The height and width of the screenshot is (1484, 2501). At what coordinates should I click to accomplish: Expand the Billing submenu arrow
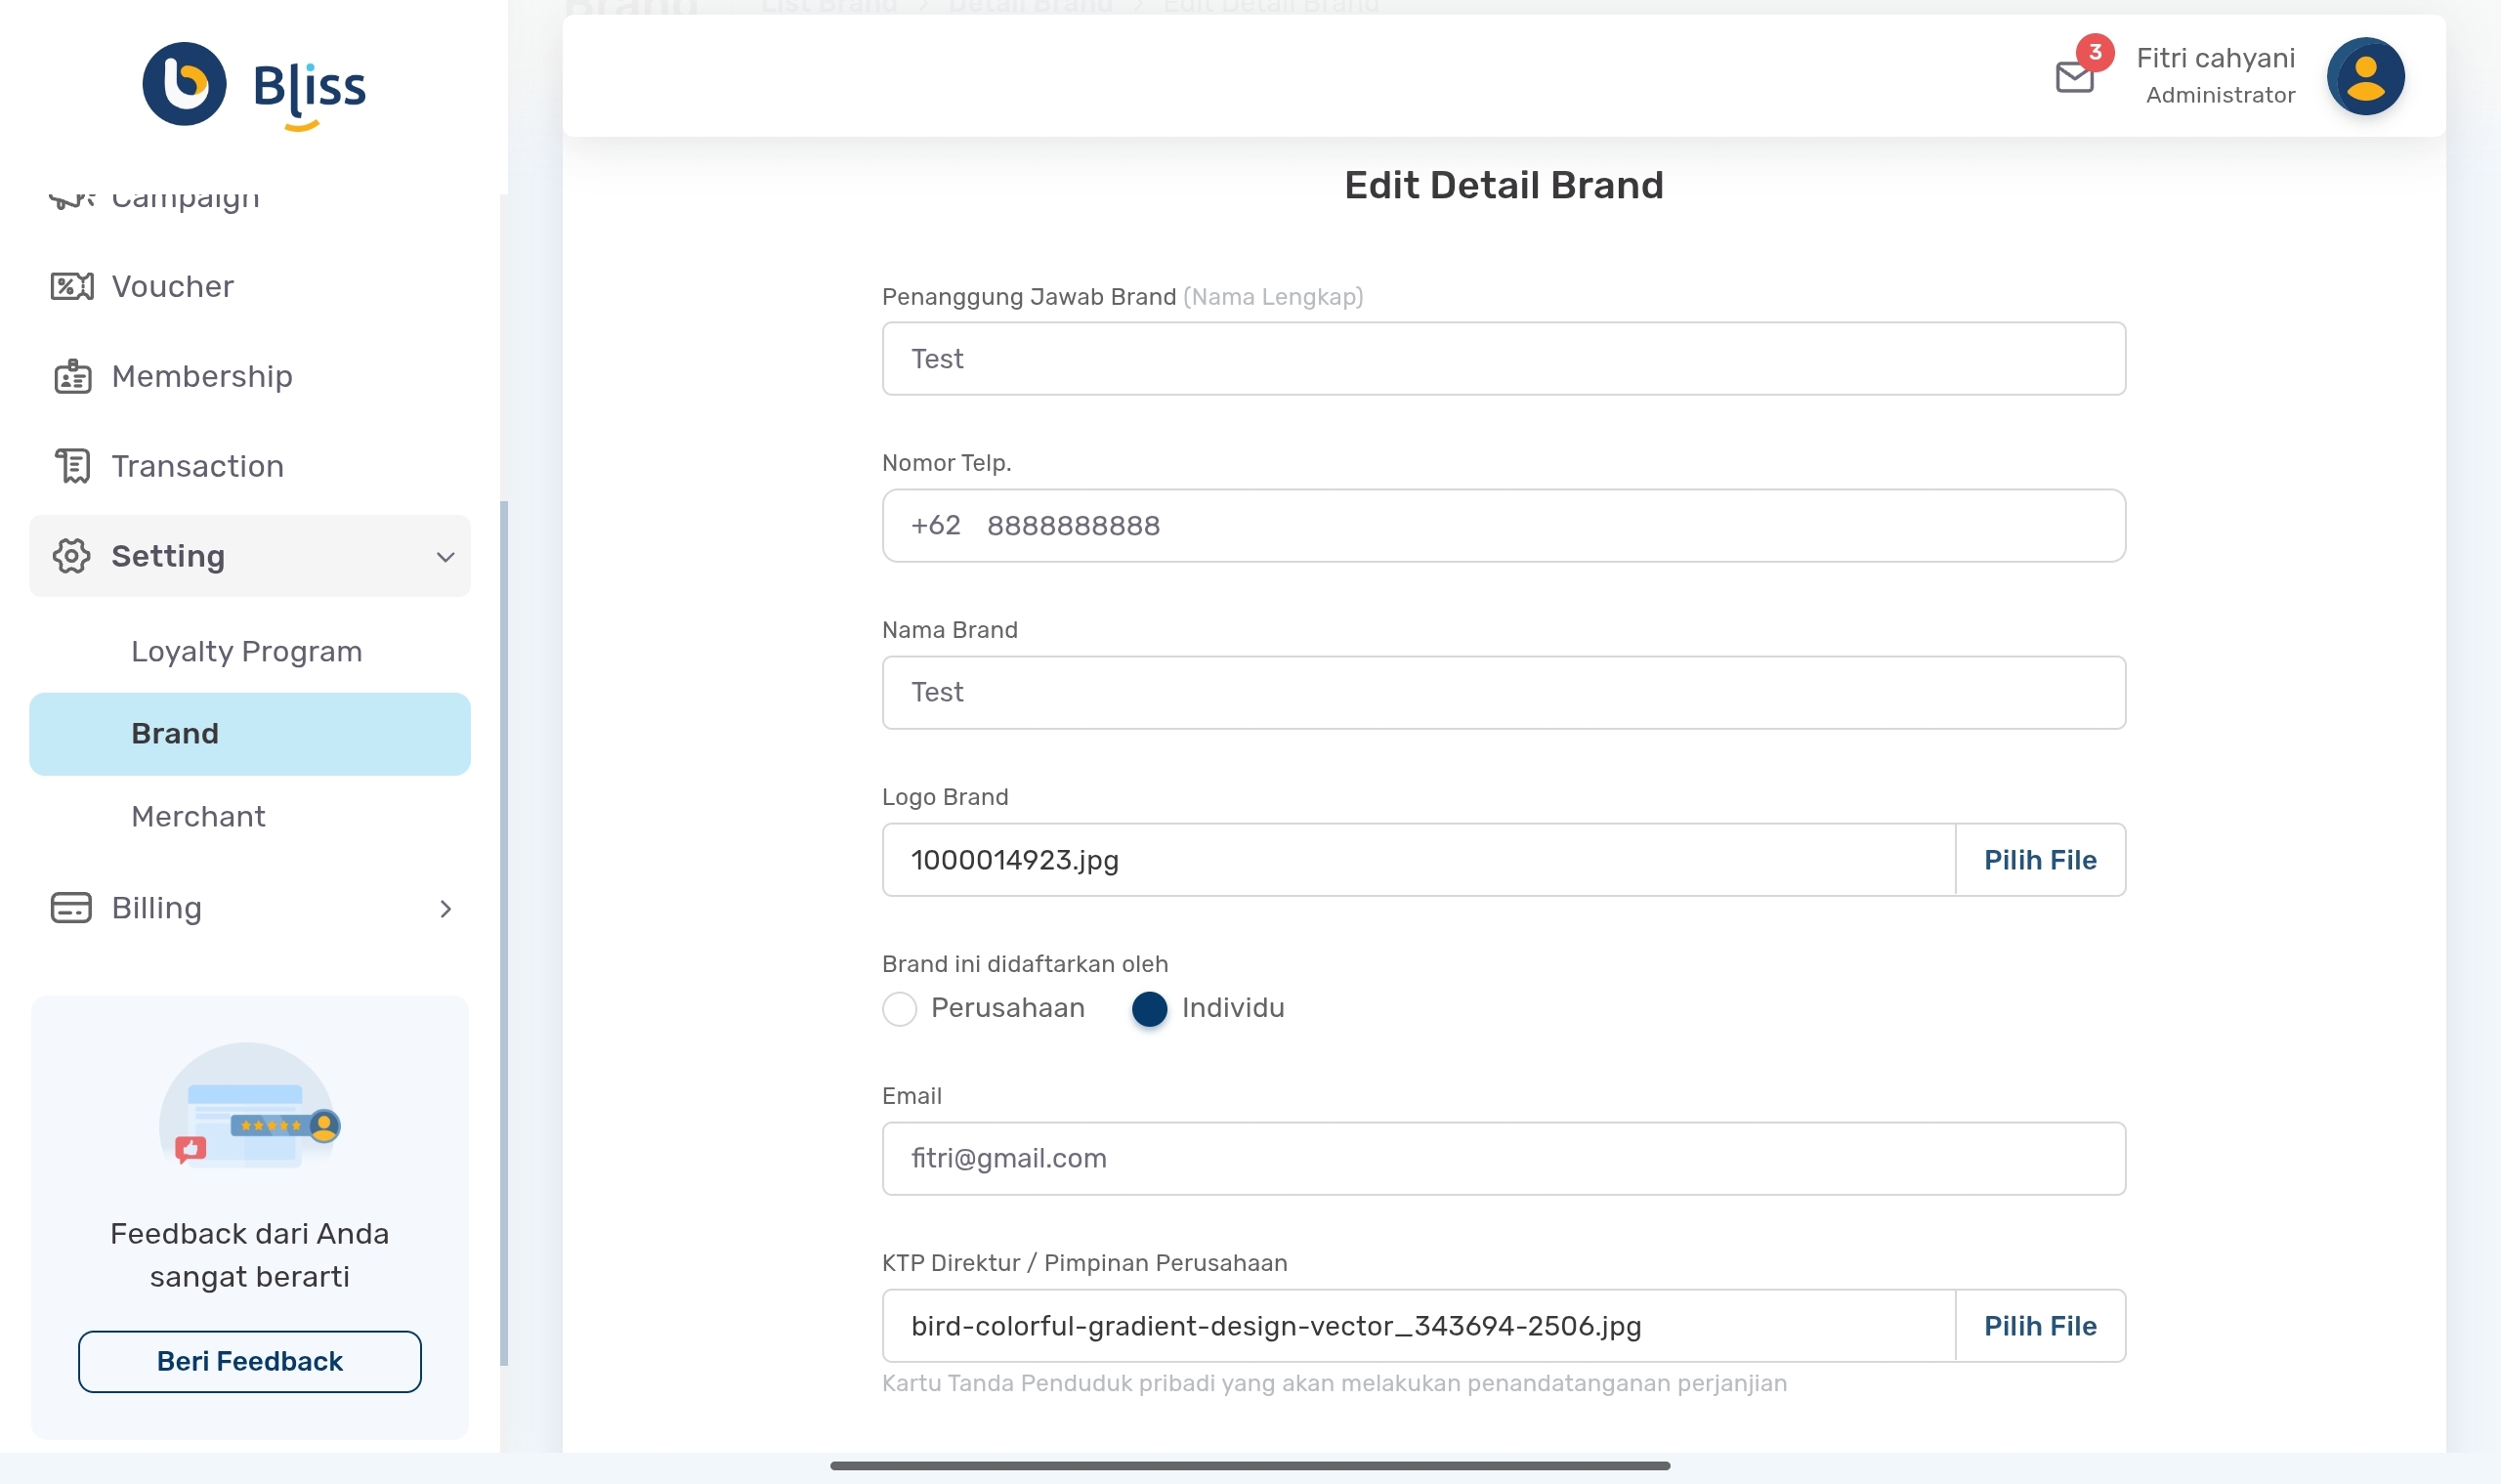[x=445, y=909]
